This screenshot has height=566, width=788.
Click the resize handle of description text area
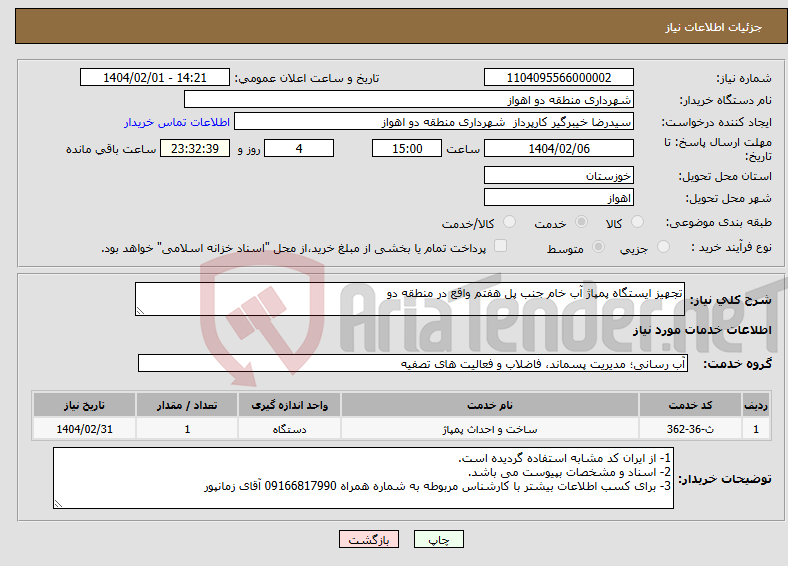coord(141,311)
